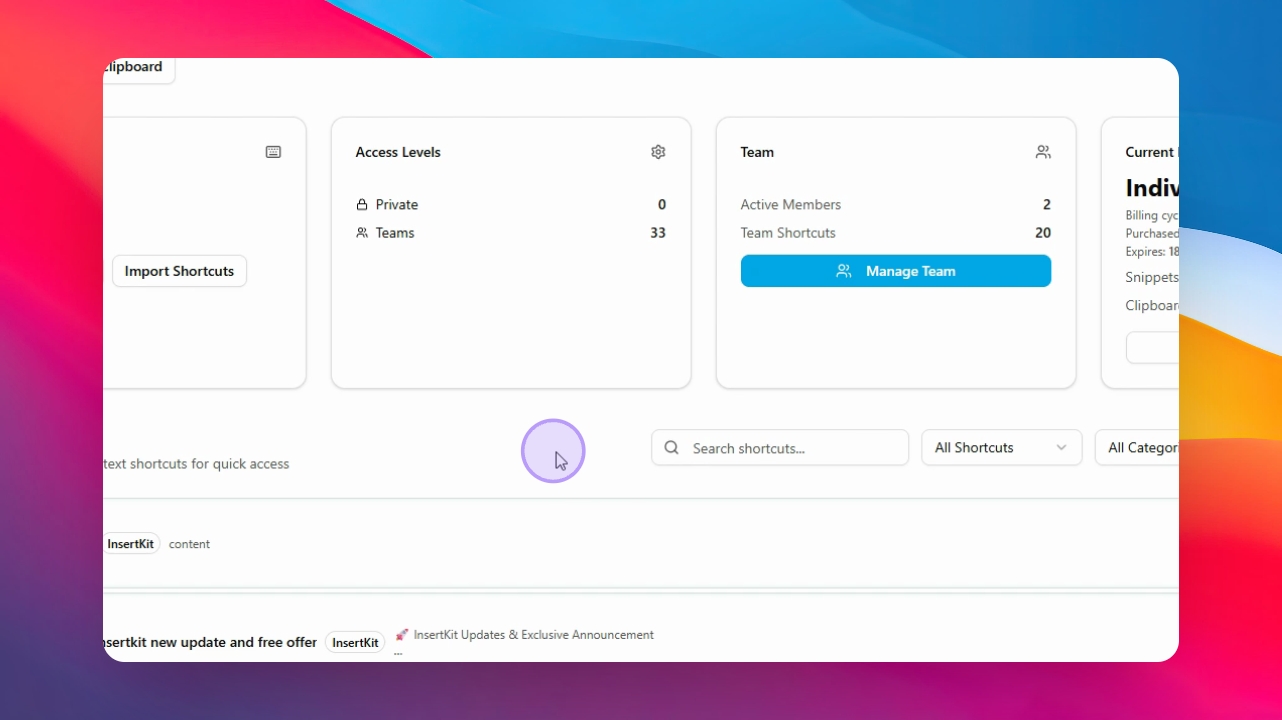Click the InsertKit tag on the update shortcut row
This screenshot has height=720, width=1282.
[355, 643]
